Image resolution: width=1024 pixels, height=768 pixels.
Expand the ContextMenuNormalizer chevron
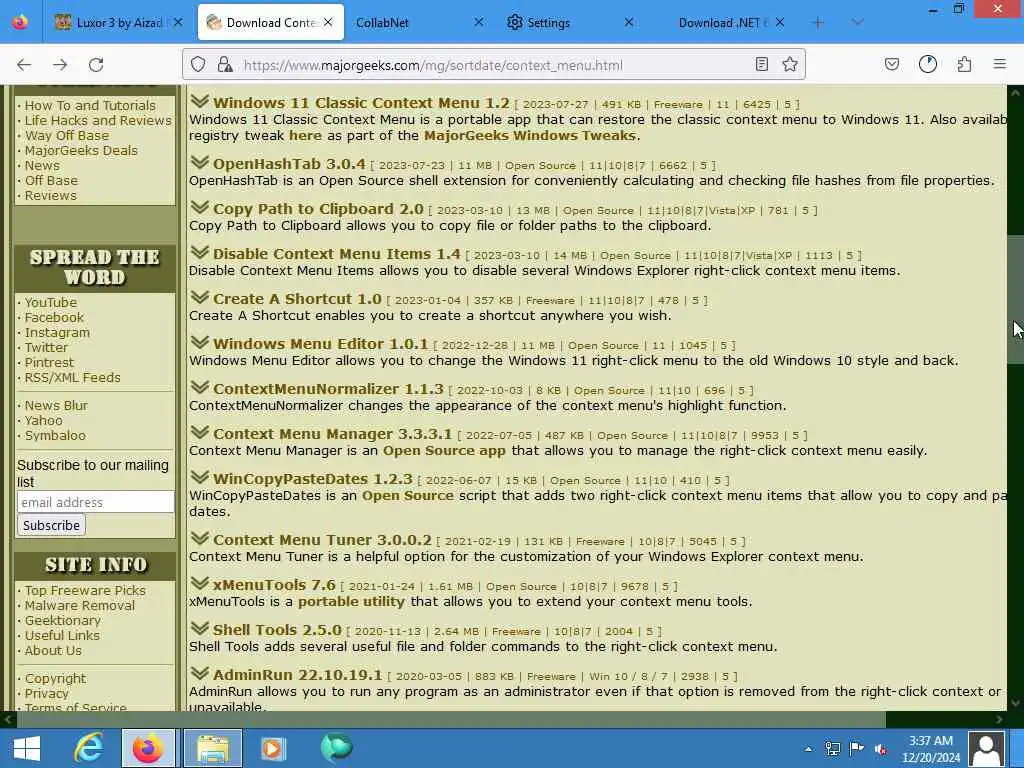pyautogui.click(x=200, y=388)
